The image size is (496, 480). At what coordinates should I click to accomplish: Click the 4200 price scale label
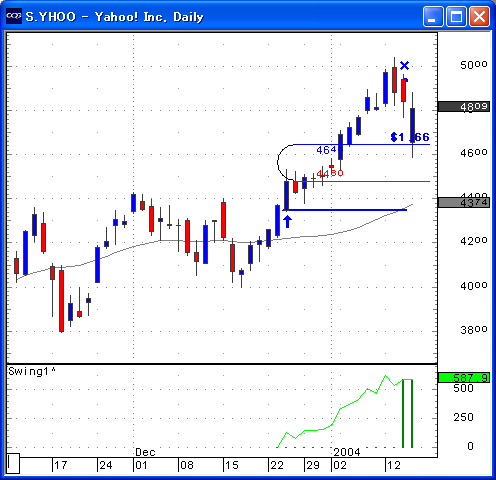coord(473,241)
